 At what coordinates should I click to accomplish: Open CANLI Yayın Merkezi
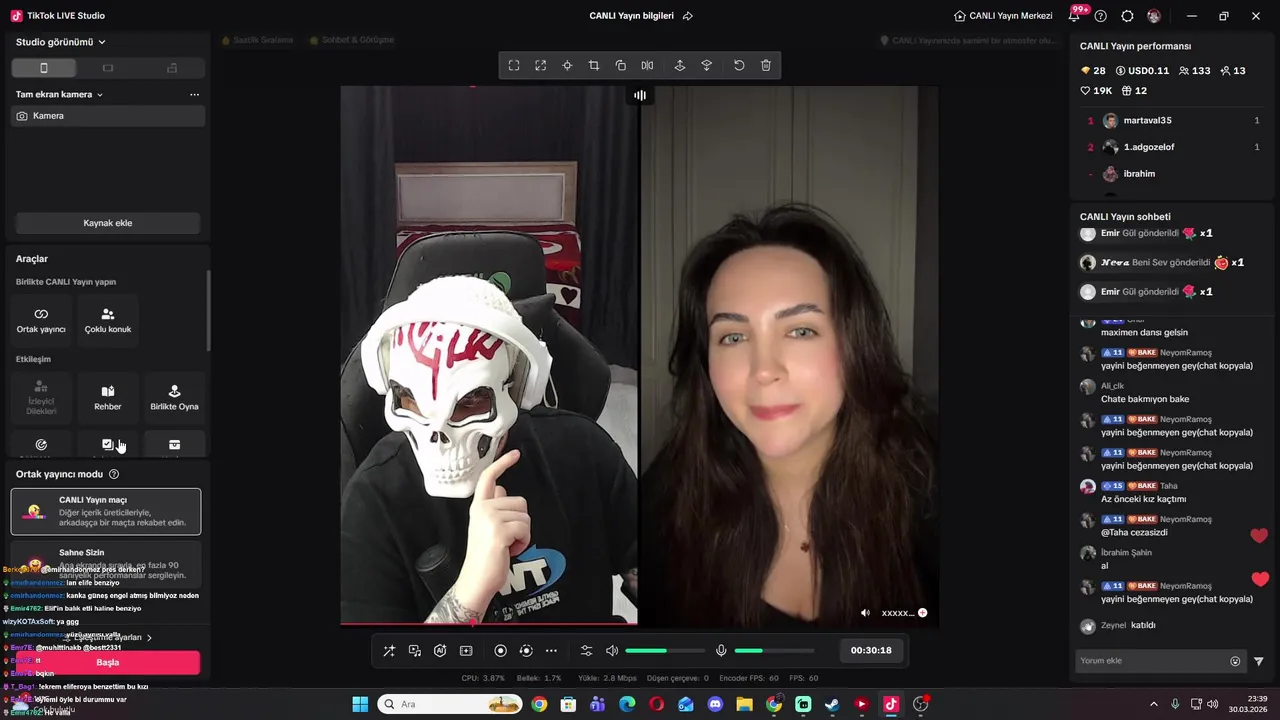(x=1004, y=16)
